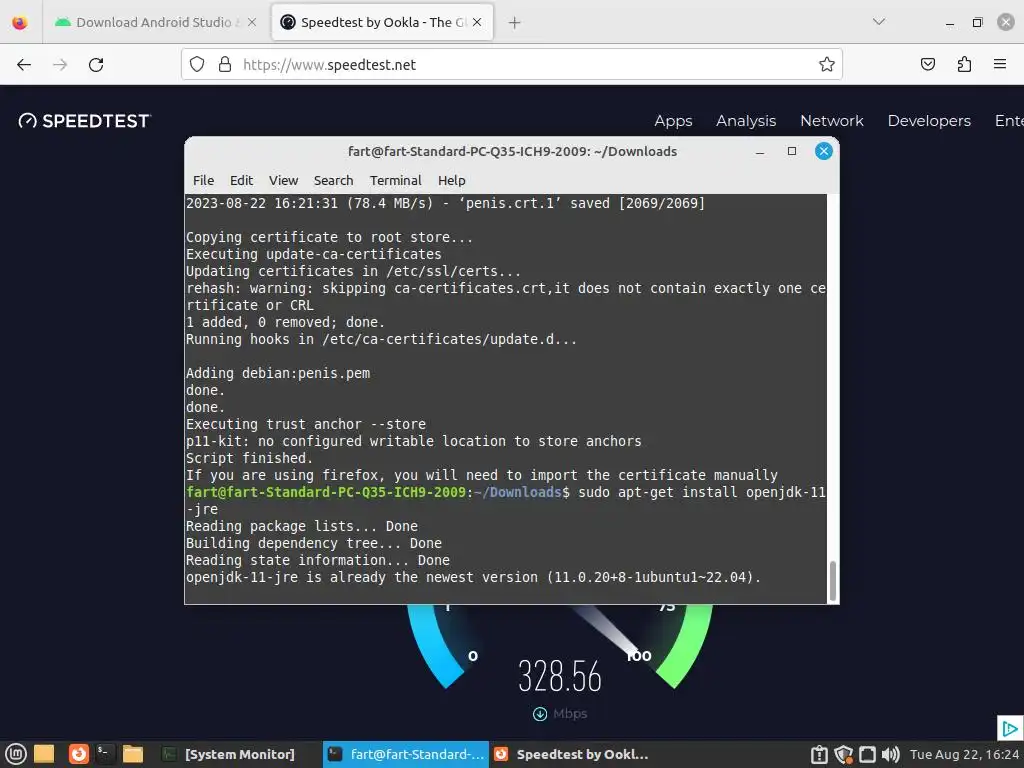Image resolution: width=1024 pixels, height=768 pixels.
Task: Click the download arrow icon beside Mbps
Action: pos(540,714)
